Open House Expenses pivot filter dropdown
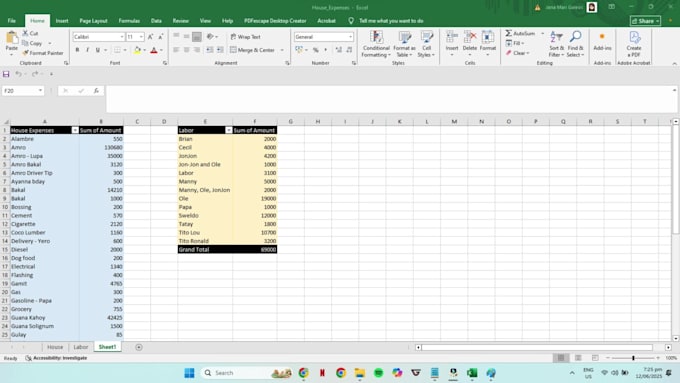 (75, 130)
